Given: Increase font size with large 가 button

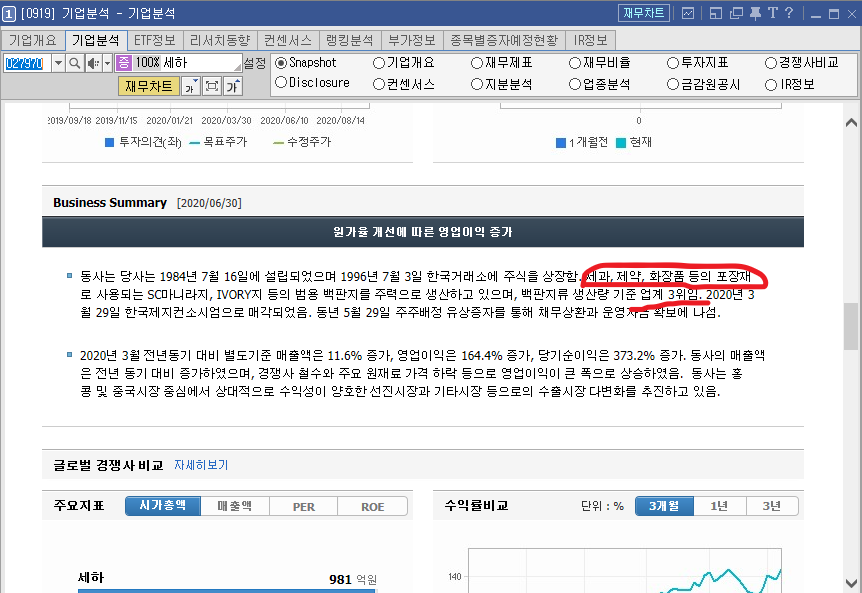Looking at the screenshot, I should click(x=233, y=86).
